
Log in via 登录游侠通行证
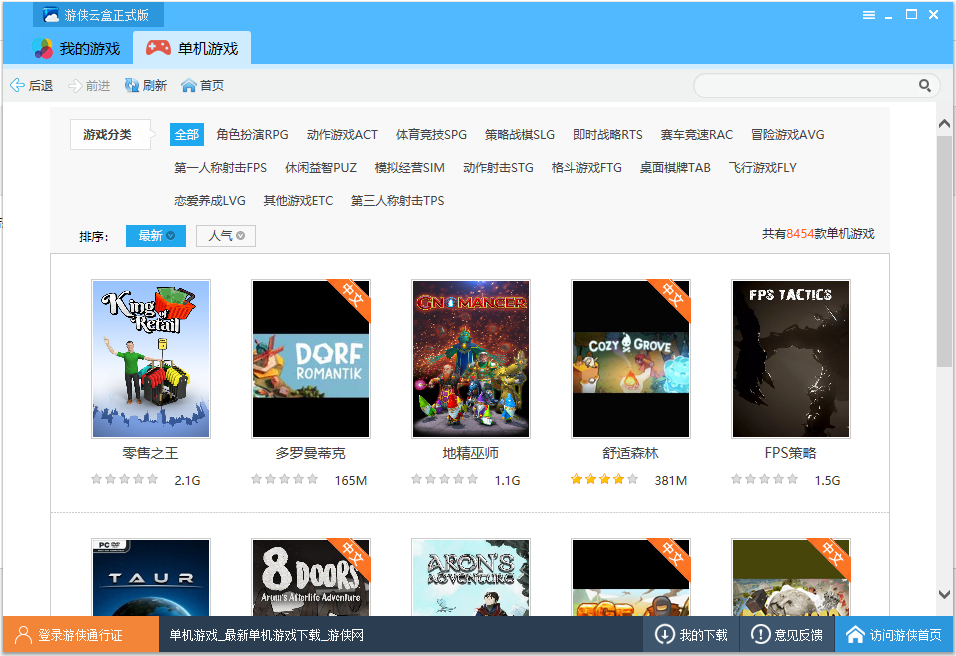click(x=80, y=635)
